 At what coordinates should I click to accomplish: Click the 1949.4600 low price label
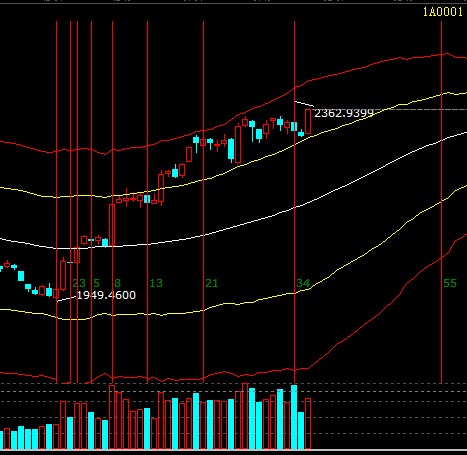click(106, 295)
